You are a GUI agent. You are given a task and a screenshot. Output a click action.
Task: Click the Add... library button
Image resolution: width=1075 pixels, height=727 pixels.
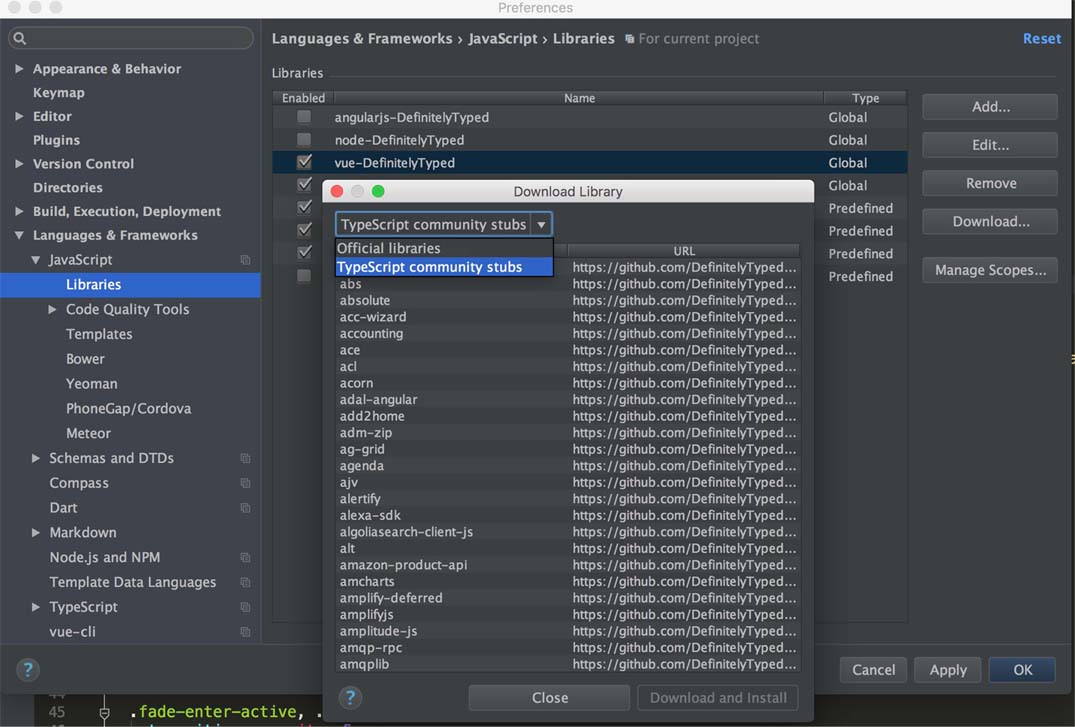pos(990,106)
